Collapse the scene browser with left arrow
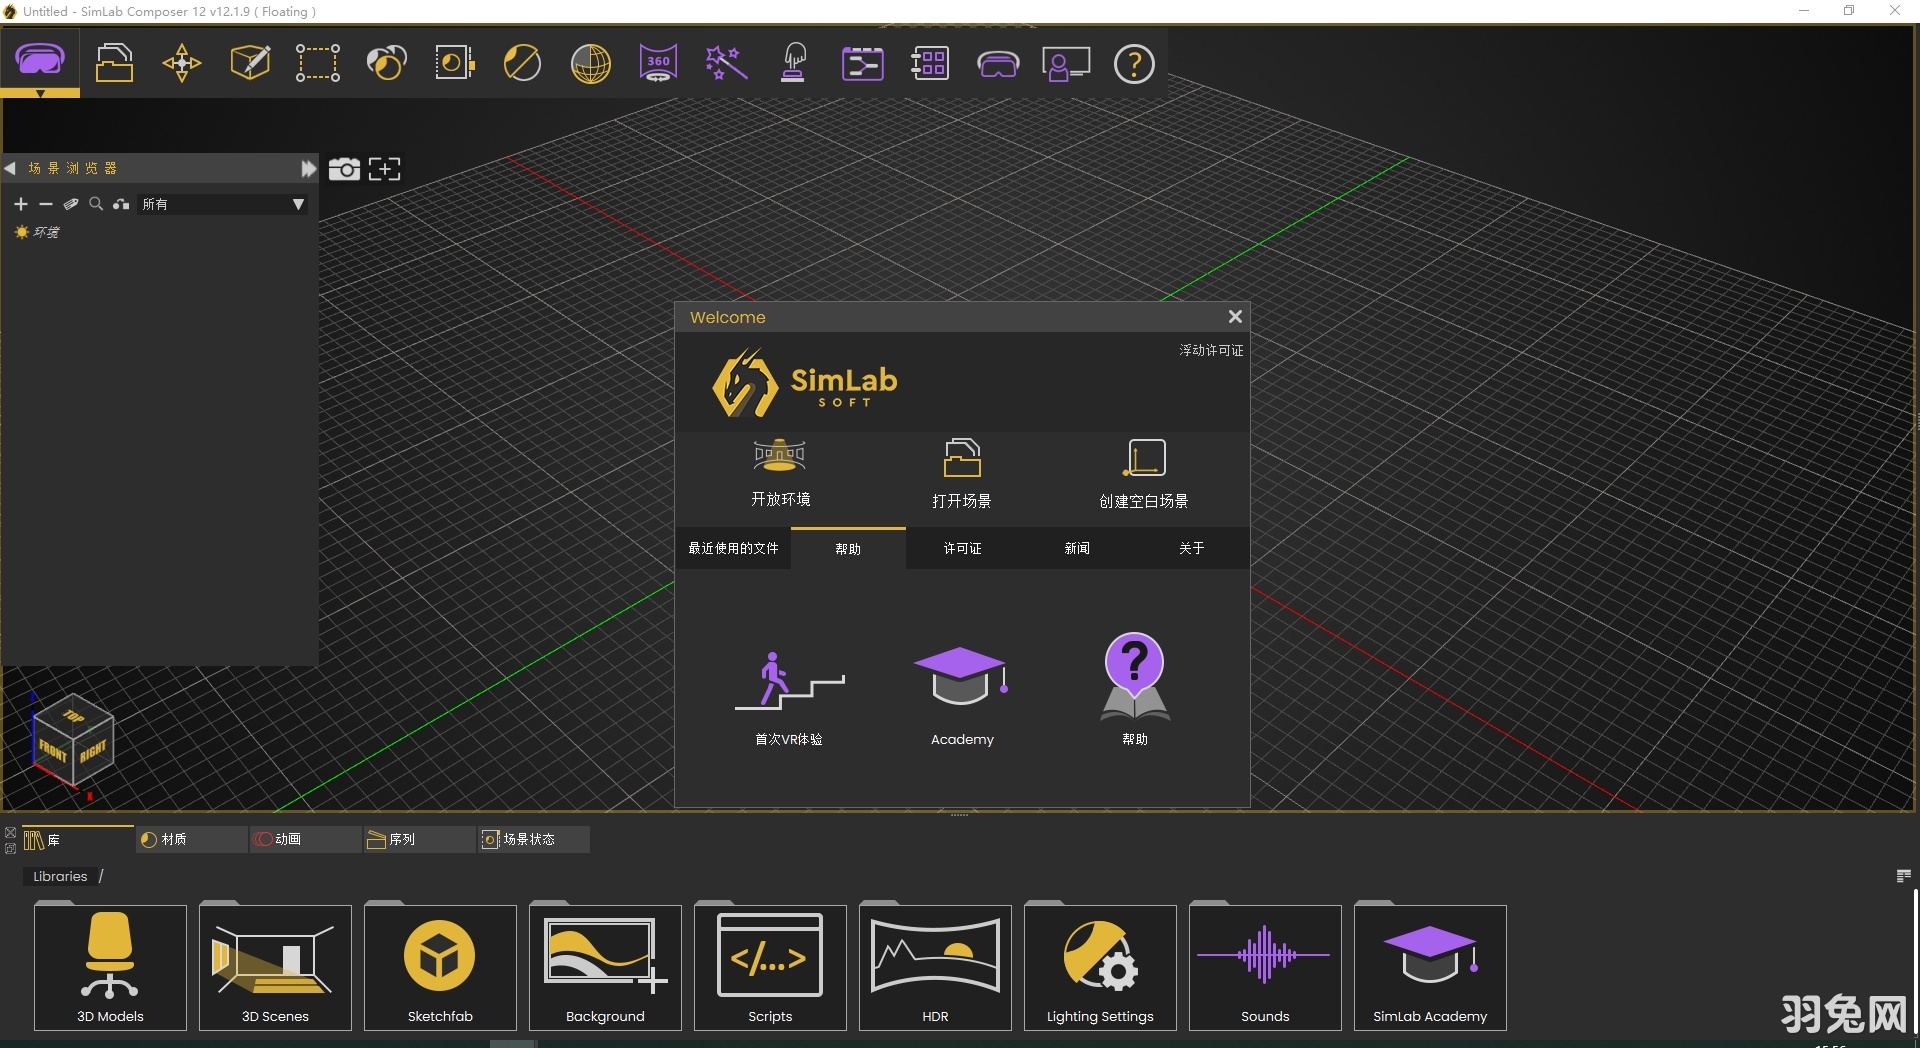This screenshot has width=1920, height=1048. point(11,168)
